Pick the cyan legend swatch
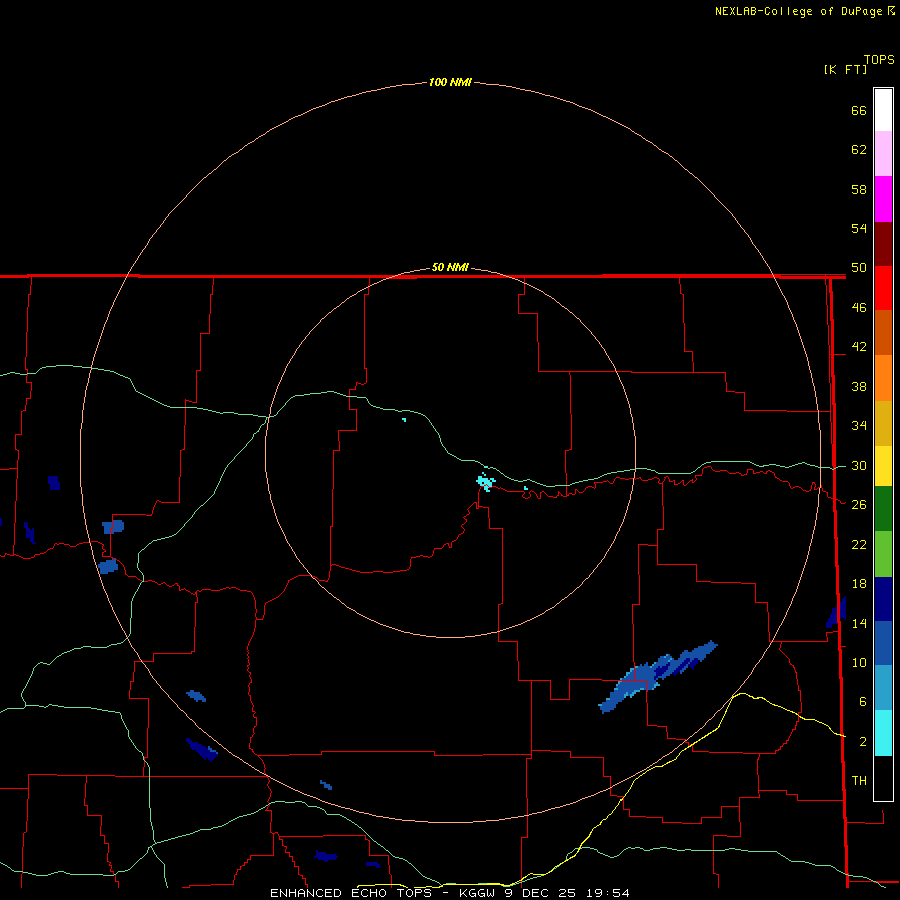900x900 pixels. tap(883, 733)
